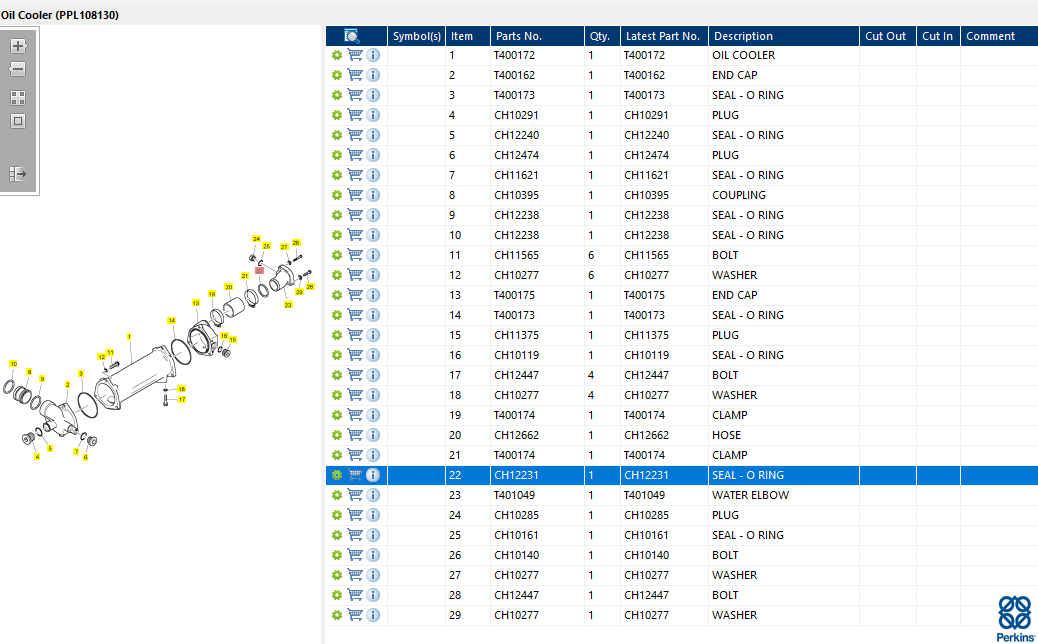Click Latest Part No. column header
This screenshot has width=1038, height=644.
click(x=664, y=36)
